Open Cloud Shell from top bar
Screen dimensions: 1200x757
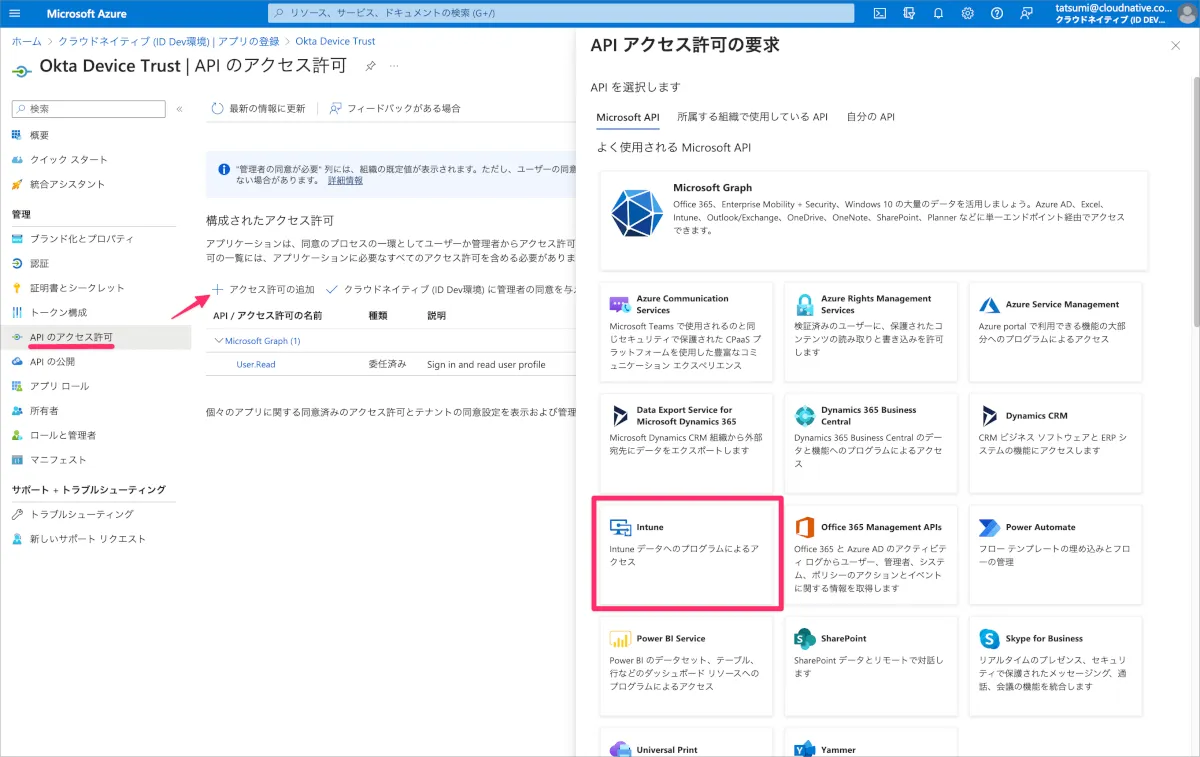[879, 13]
